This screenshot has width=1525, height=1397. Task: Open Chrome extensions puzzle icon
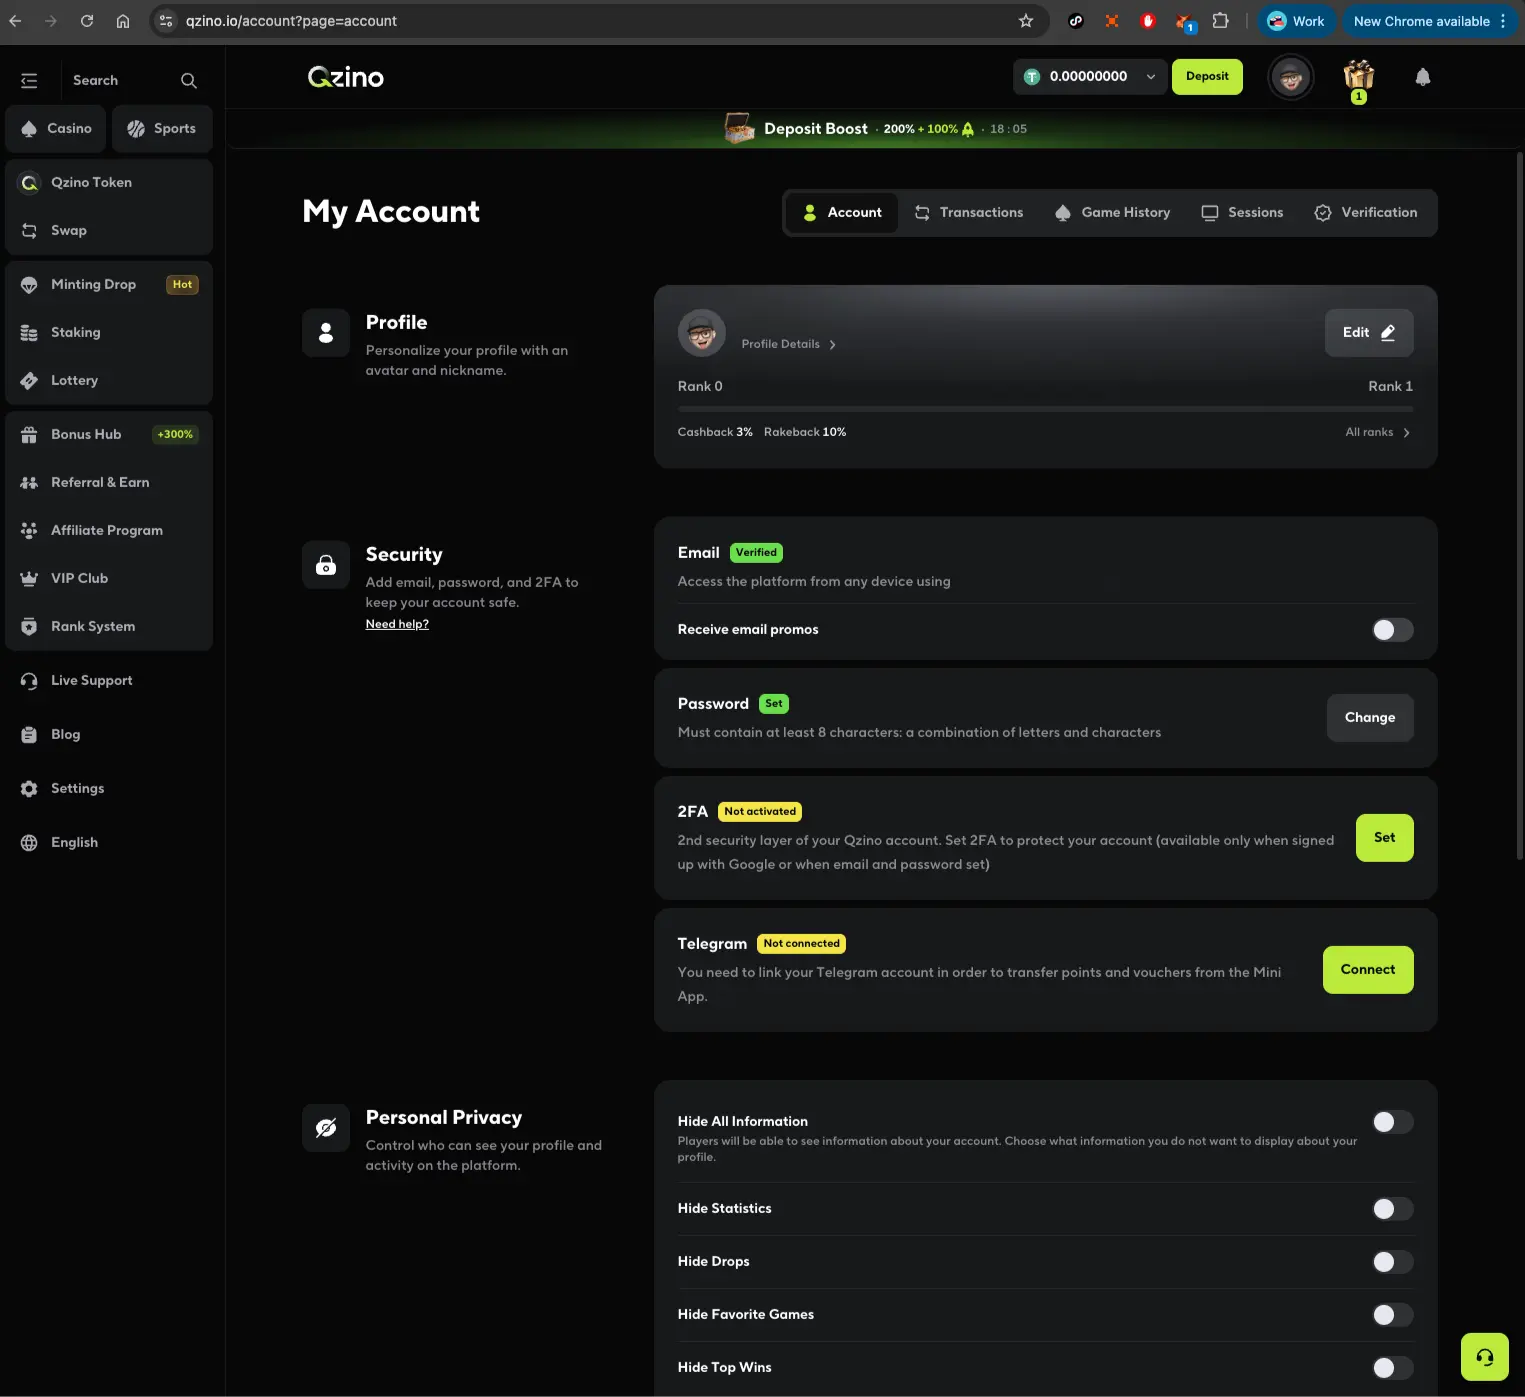pos(1220,21)
